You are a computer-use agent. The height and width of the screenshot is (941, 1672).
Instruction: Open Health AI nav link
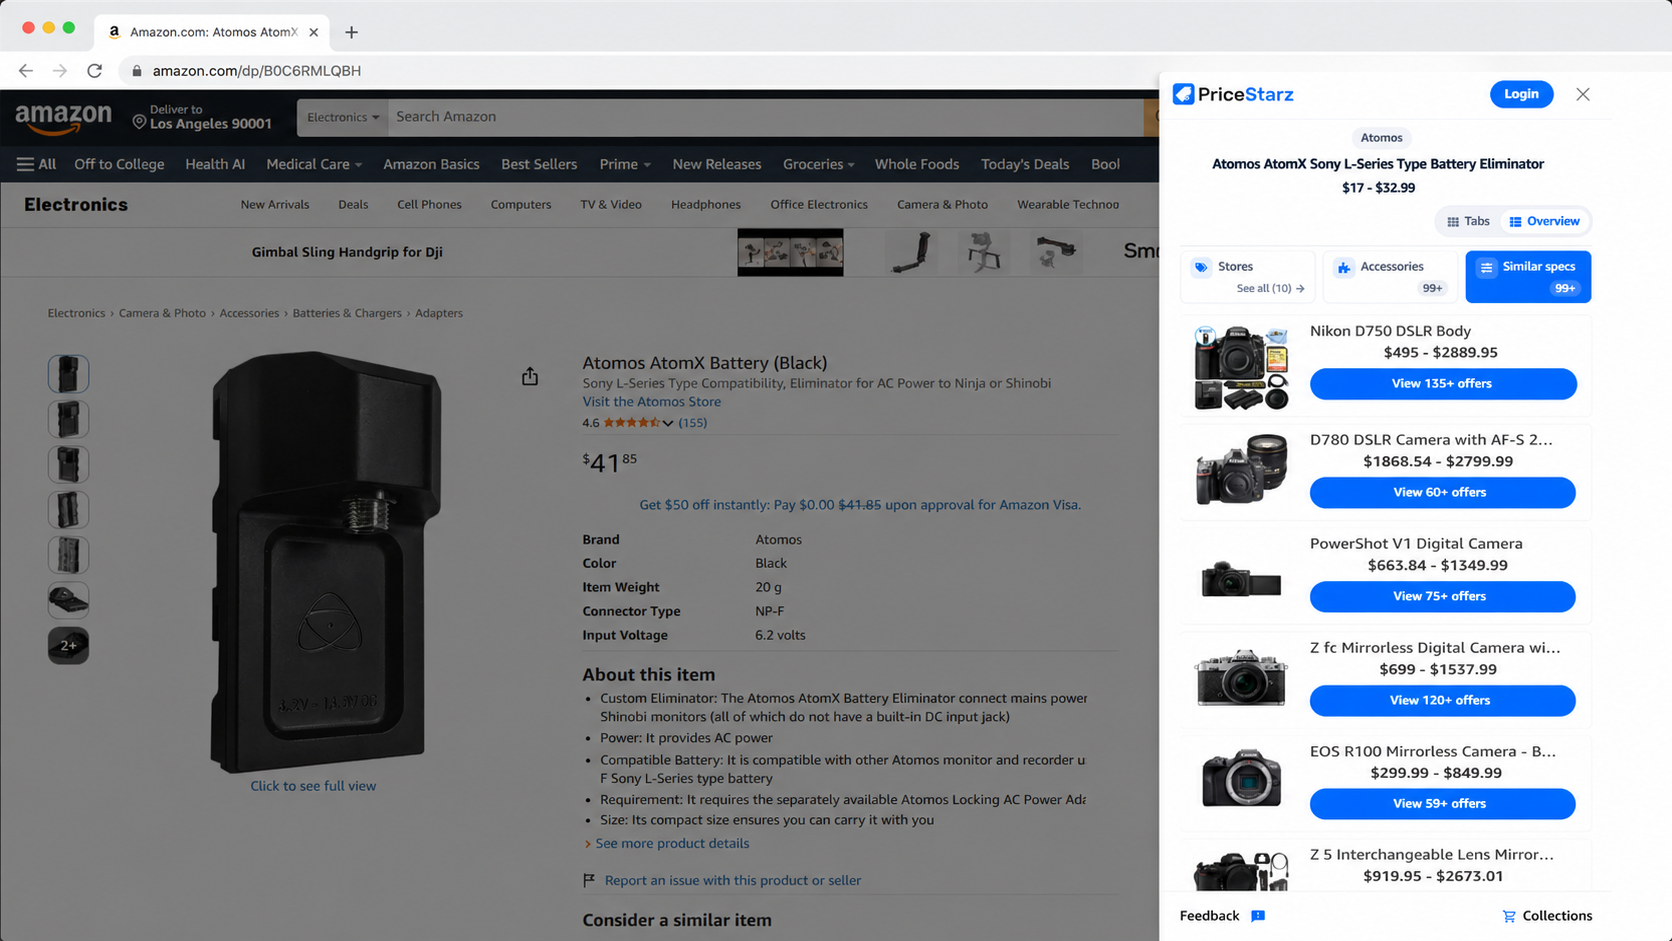[x=215, y=164]
